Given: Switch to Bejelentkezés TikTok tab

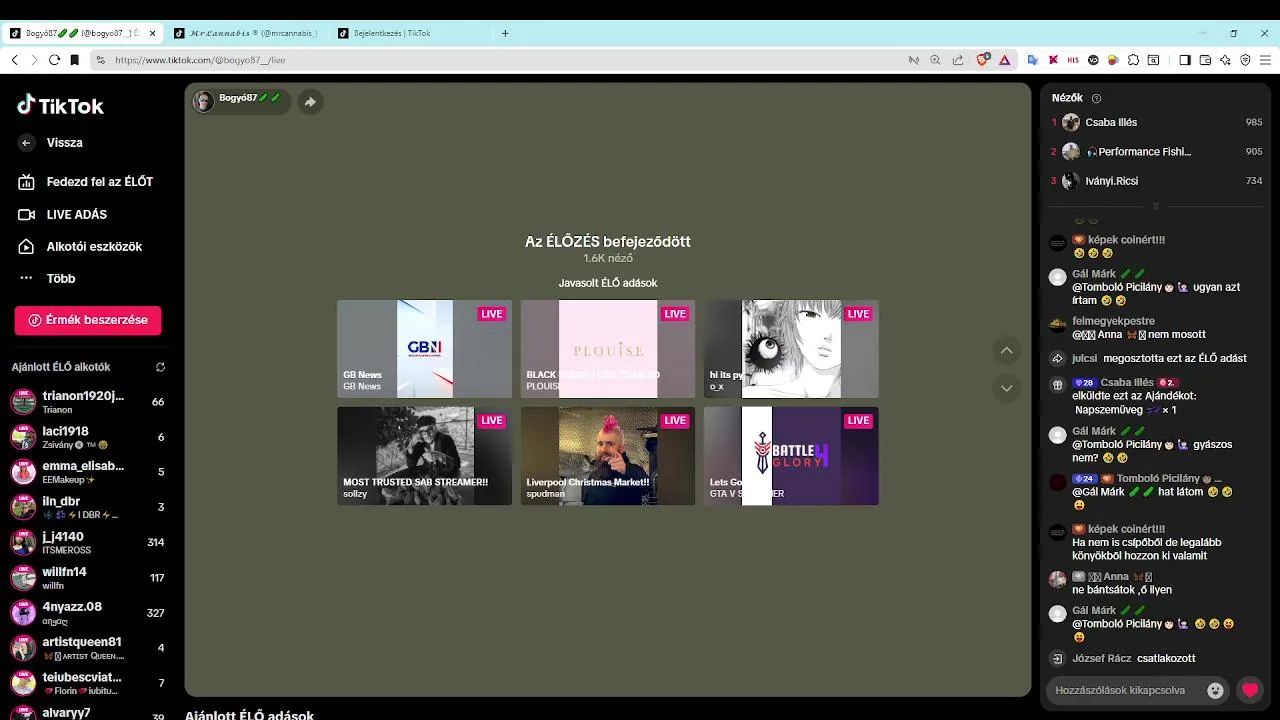Looking at the screenshot, I should (411, 33).
